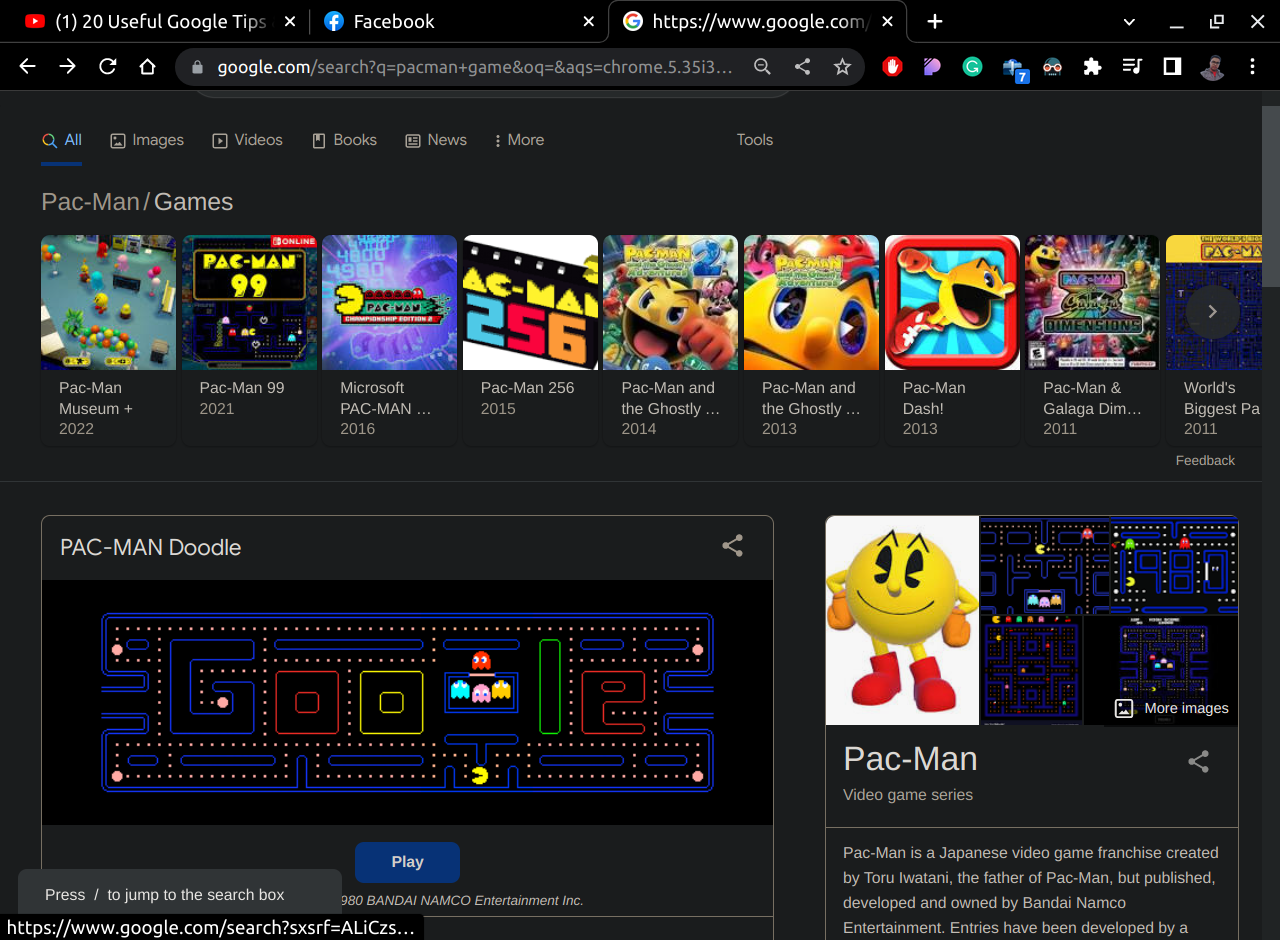This screenshot has height=940, width=1280.
Task: Select the 'Video game series' subtitle
Action: point(908,795)
